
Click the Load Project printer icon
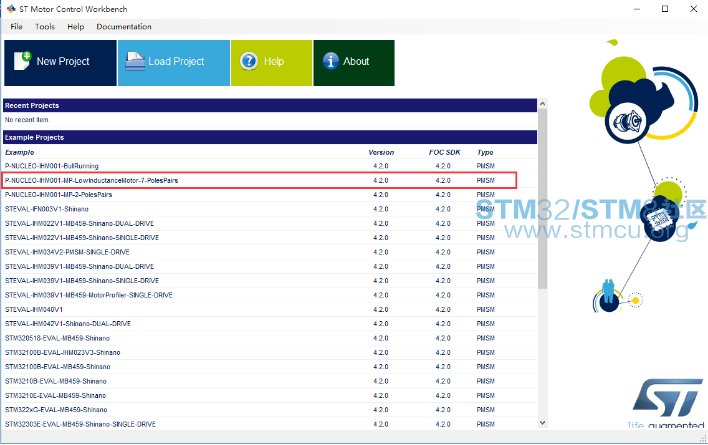(135, 61)
